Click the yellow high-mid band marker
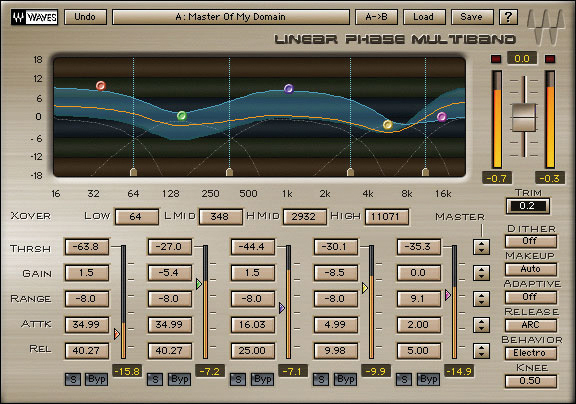Screen dimensions: 576x404 tap(388, 125)
